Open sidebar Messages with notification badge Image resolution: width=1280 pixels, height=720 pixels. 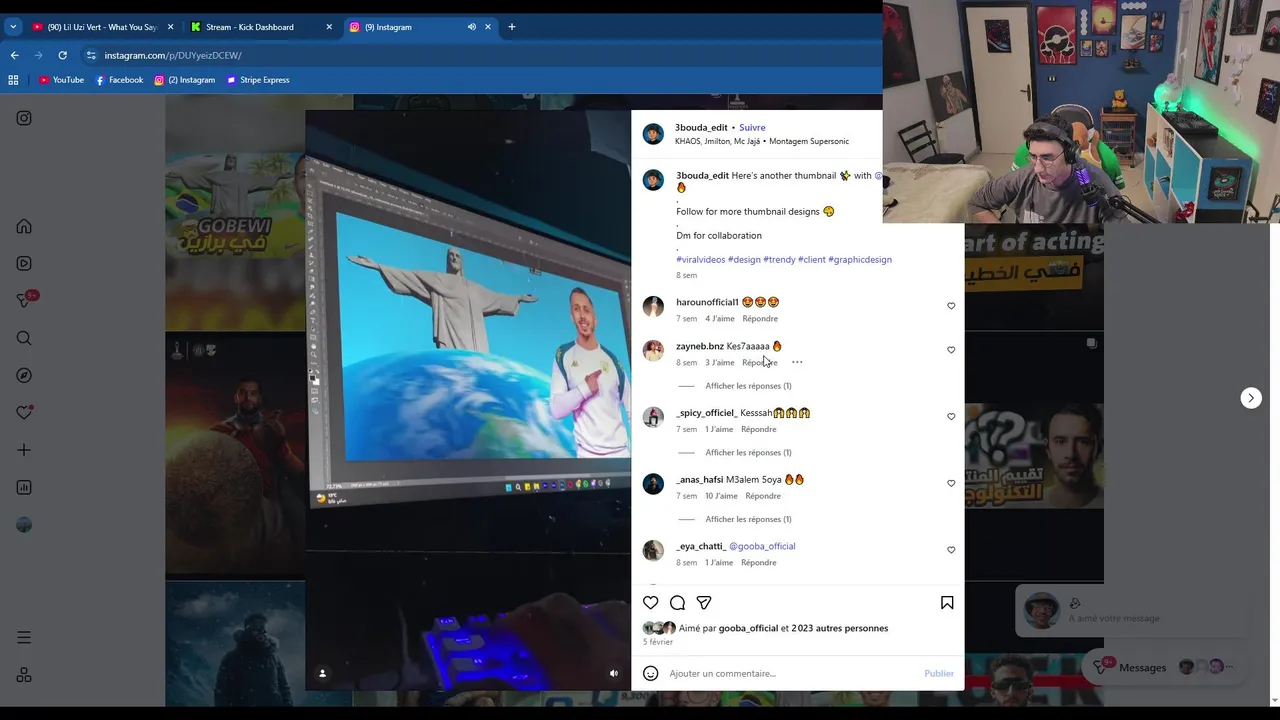(26, 300)
